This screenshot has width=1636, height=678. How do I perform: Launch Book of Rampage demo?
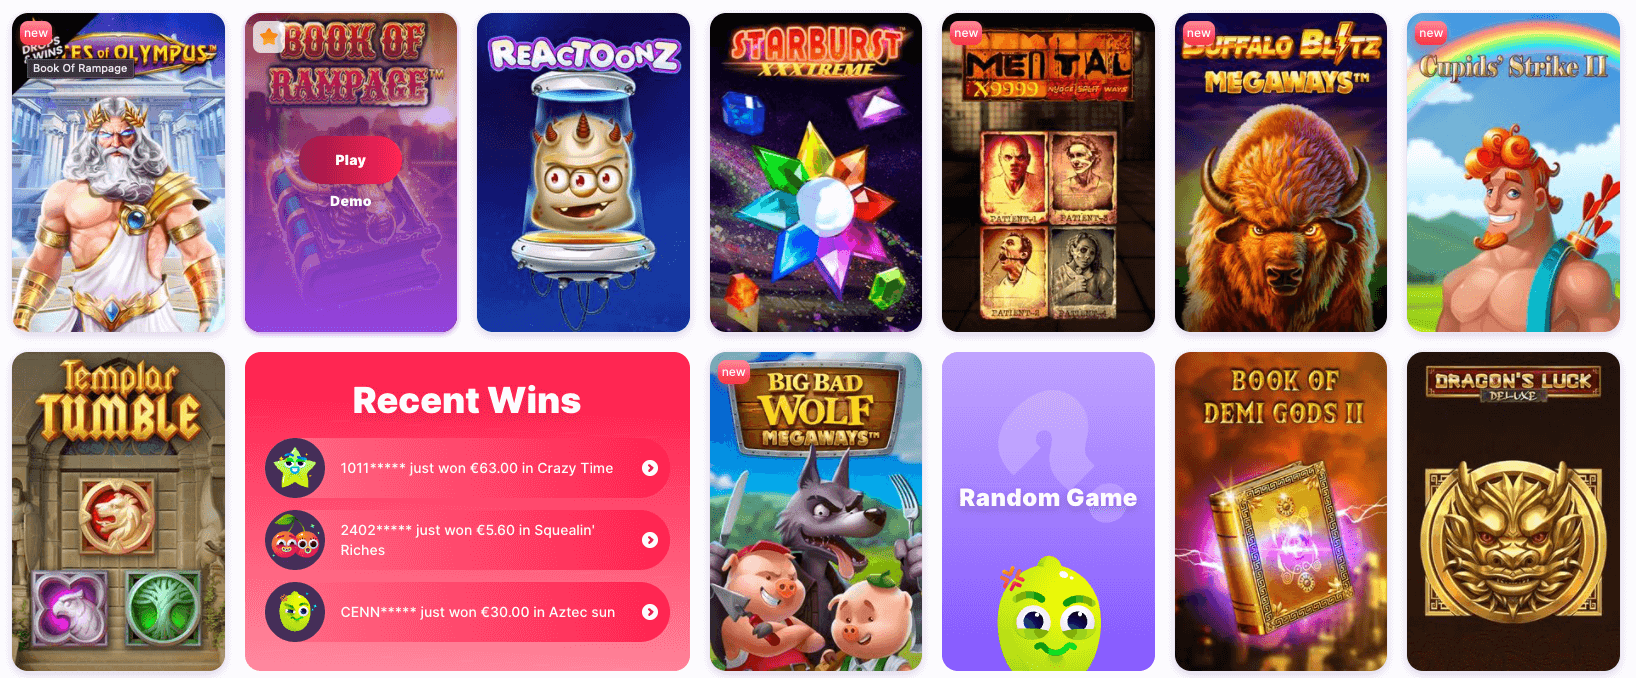[350, 201]
